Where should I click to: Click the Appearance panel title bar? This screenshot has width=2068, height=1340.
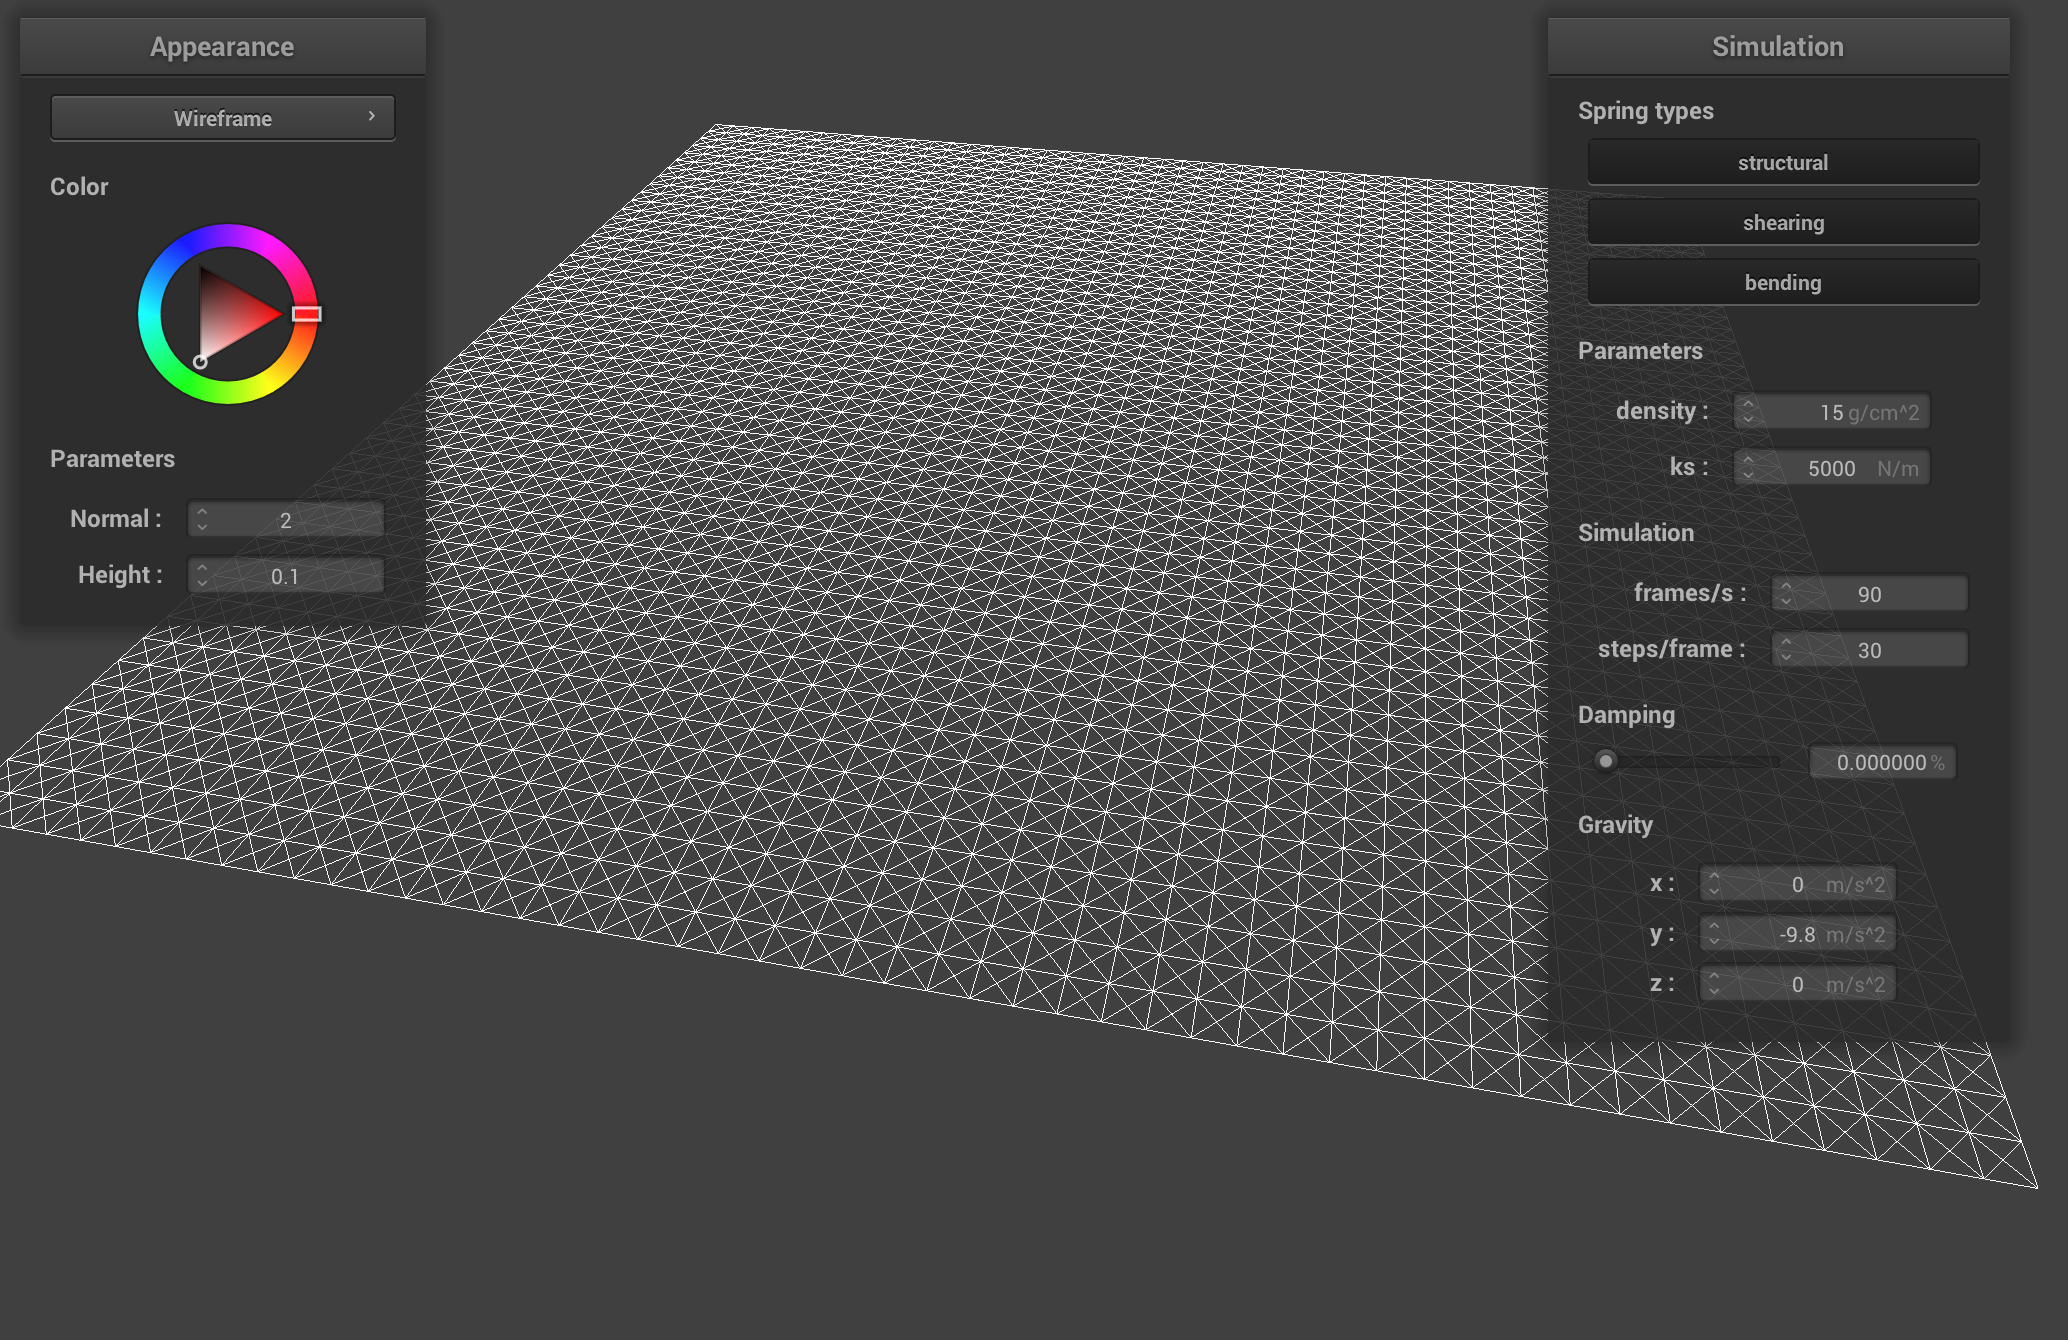click(x=222, y=45)
